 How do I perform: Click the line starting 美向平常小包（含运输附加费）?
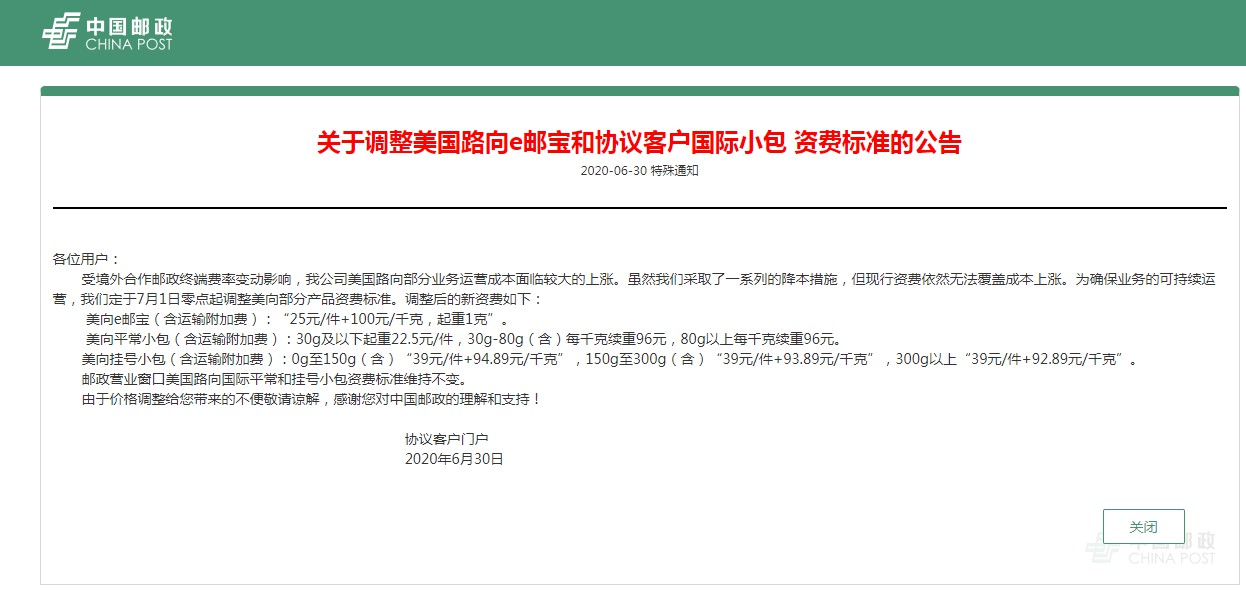[x=464, y=340]
